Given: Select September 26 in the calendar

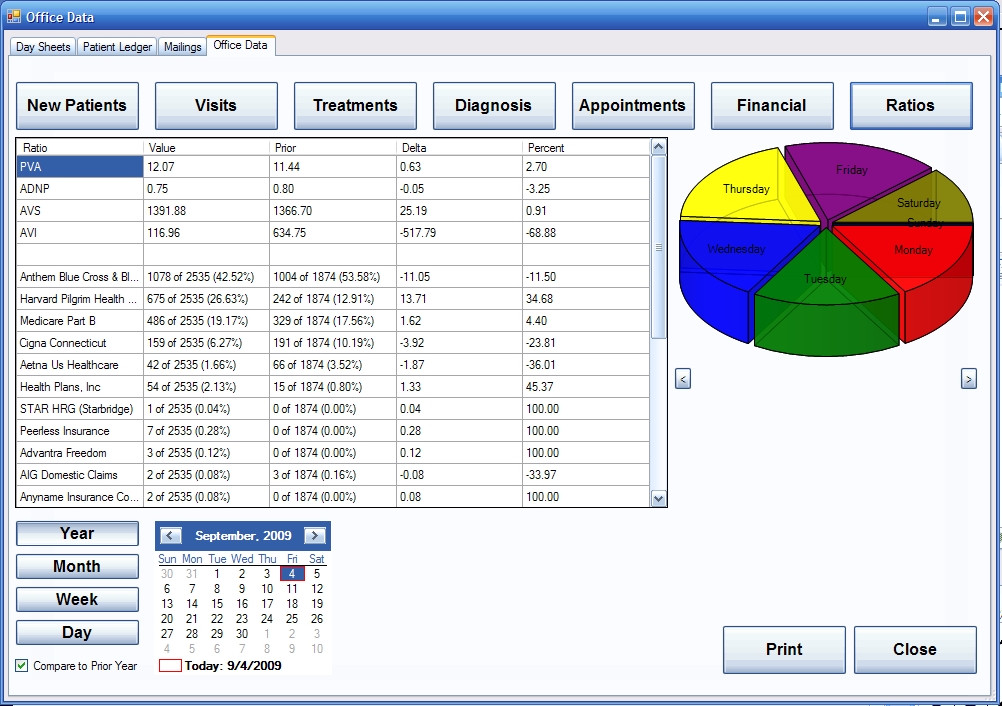Looking at the screenshot, I should click(317, 618).
